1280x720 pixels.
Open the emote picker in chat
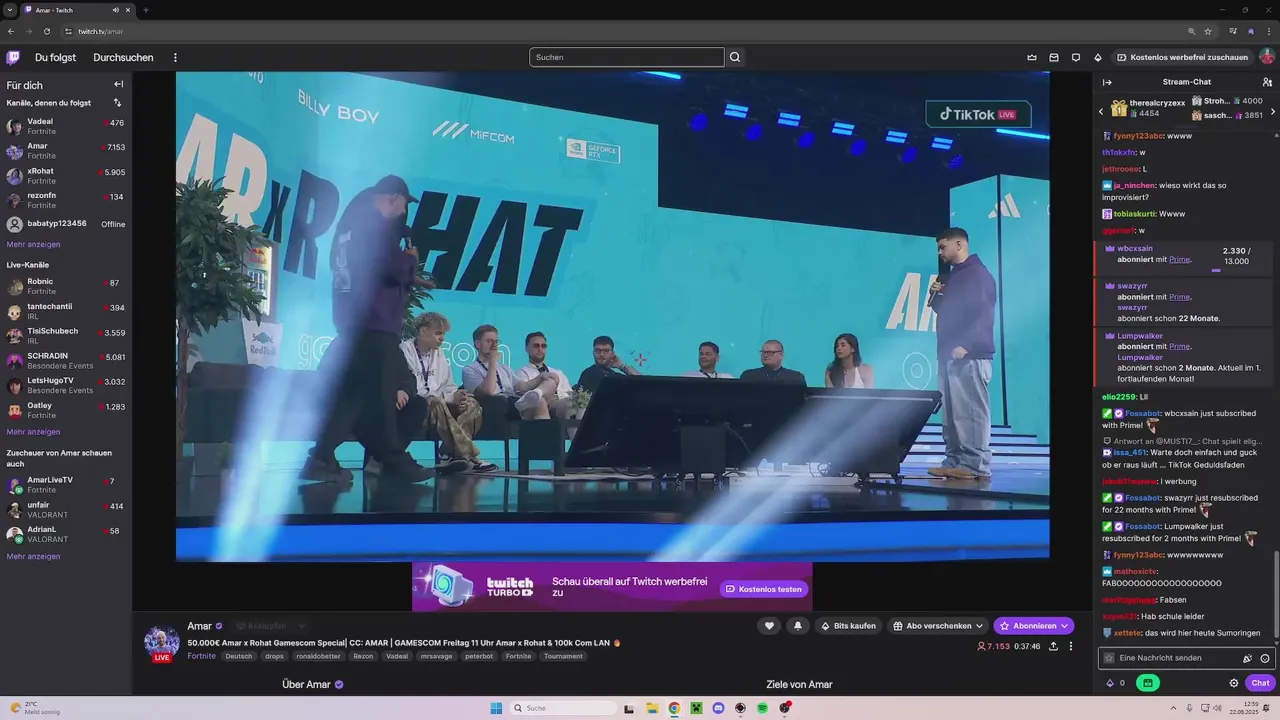1265,658
